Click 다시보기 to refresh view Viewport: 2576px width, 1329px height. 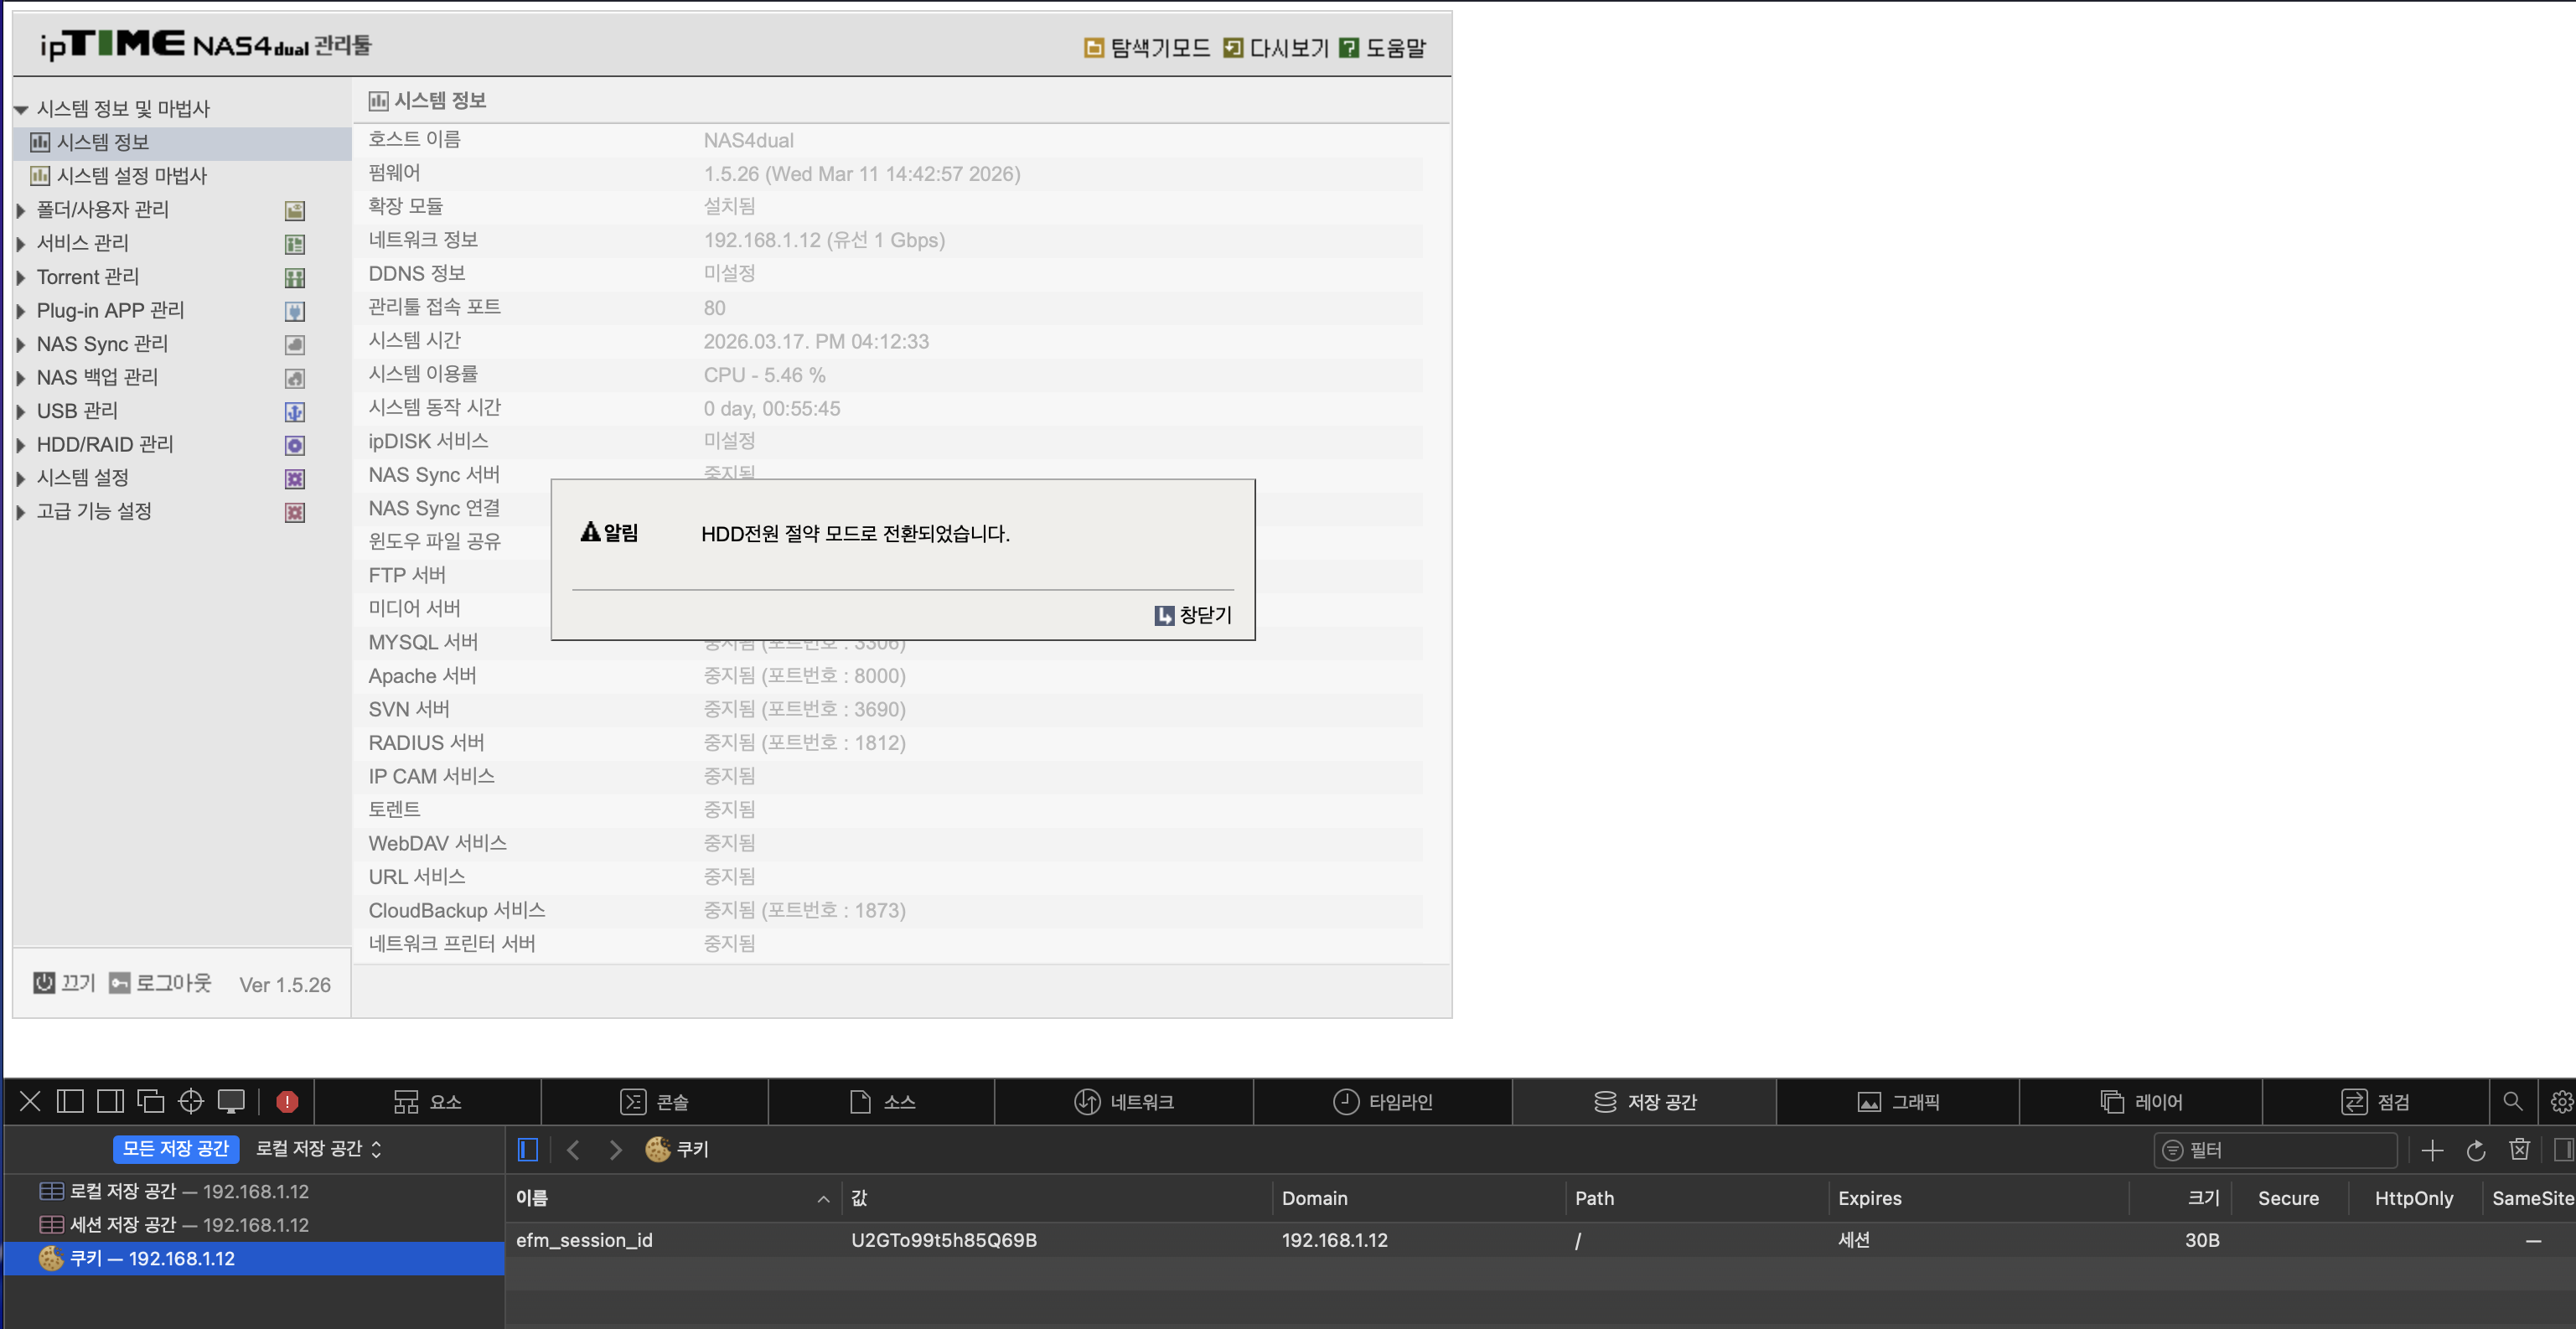[1276, 48]
